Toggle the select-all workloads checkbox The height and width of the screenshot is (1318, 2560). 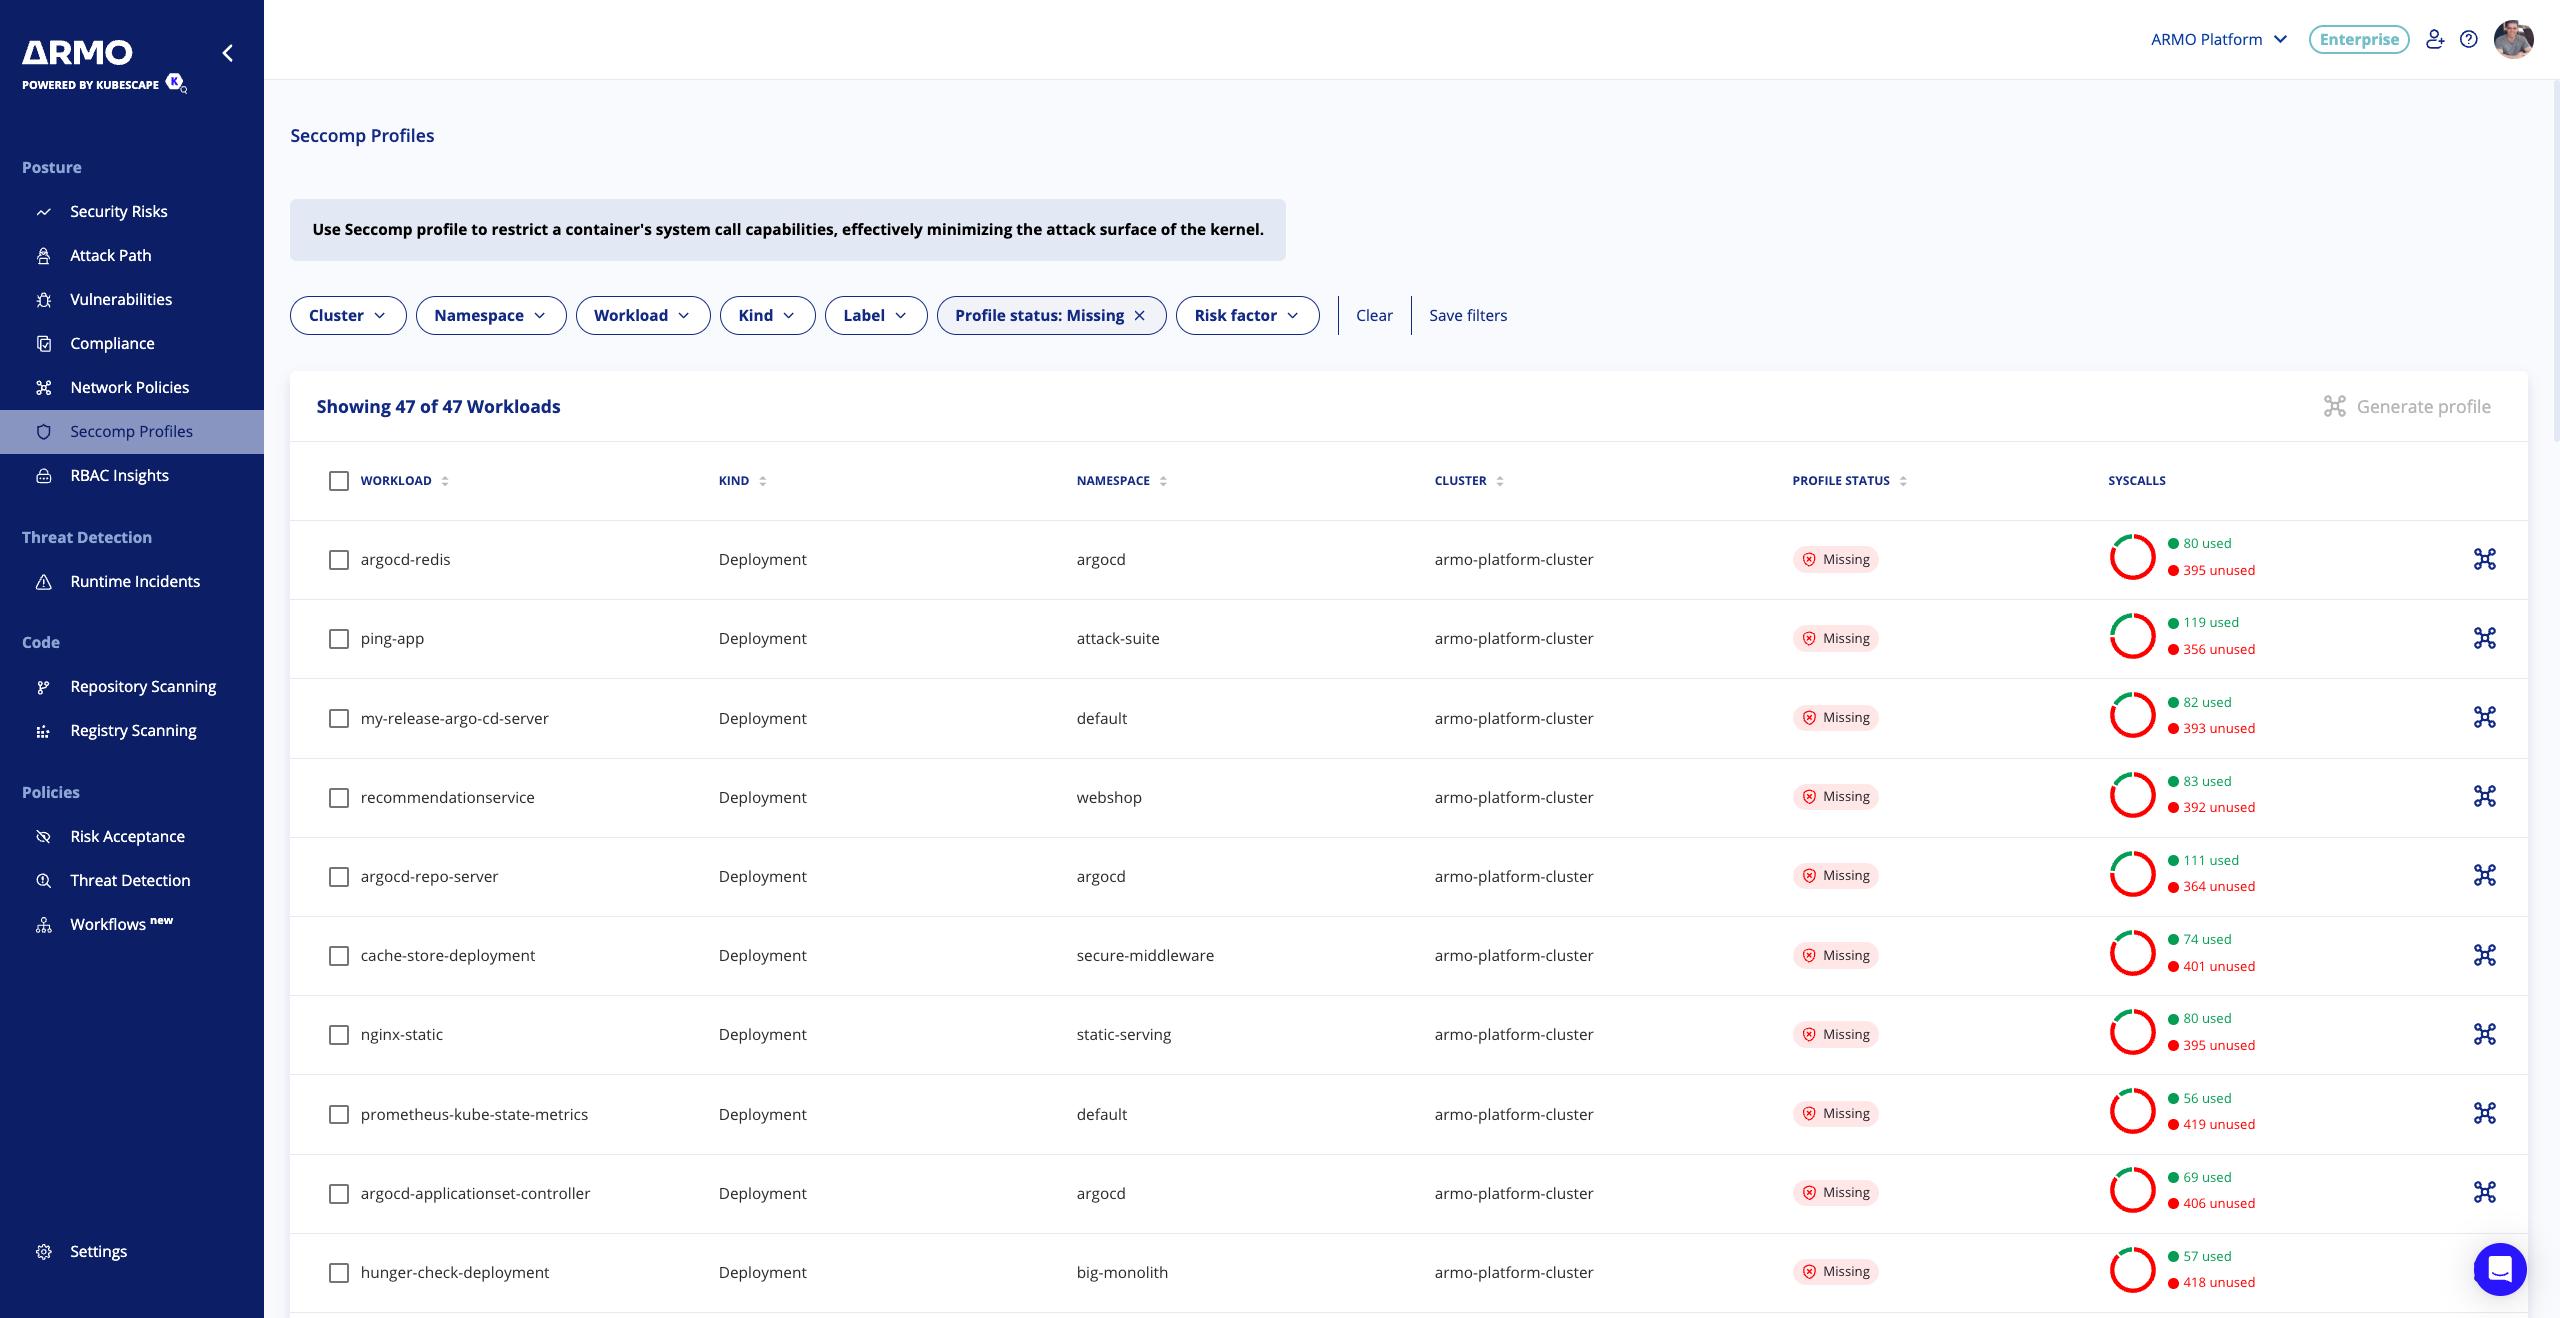(339, 481)
